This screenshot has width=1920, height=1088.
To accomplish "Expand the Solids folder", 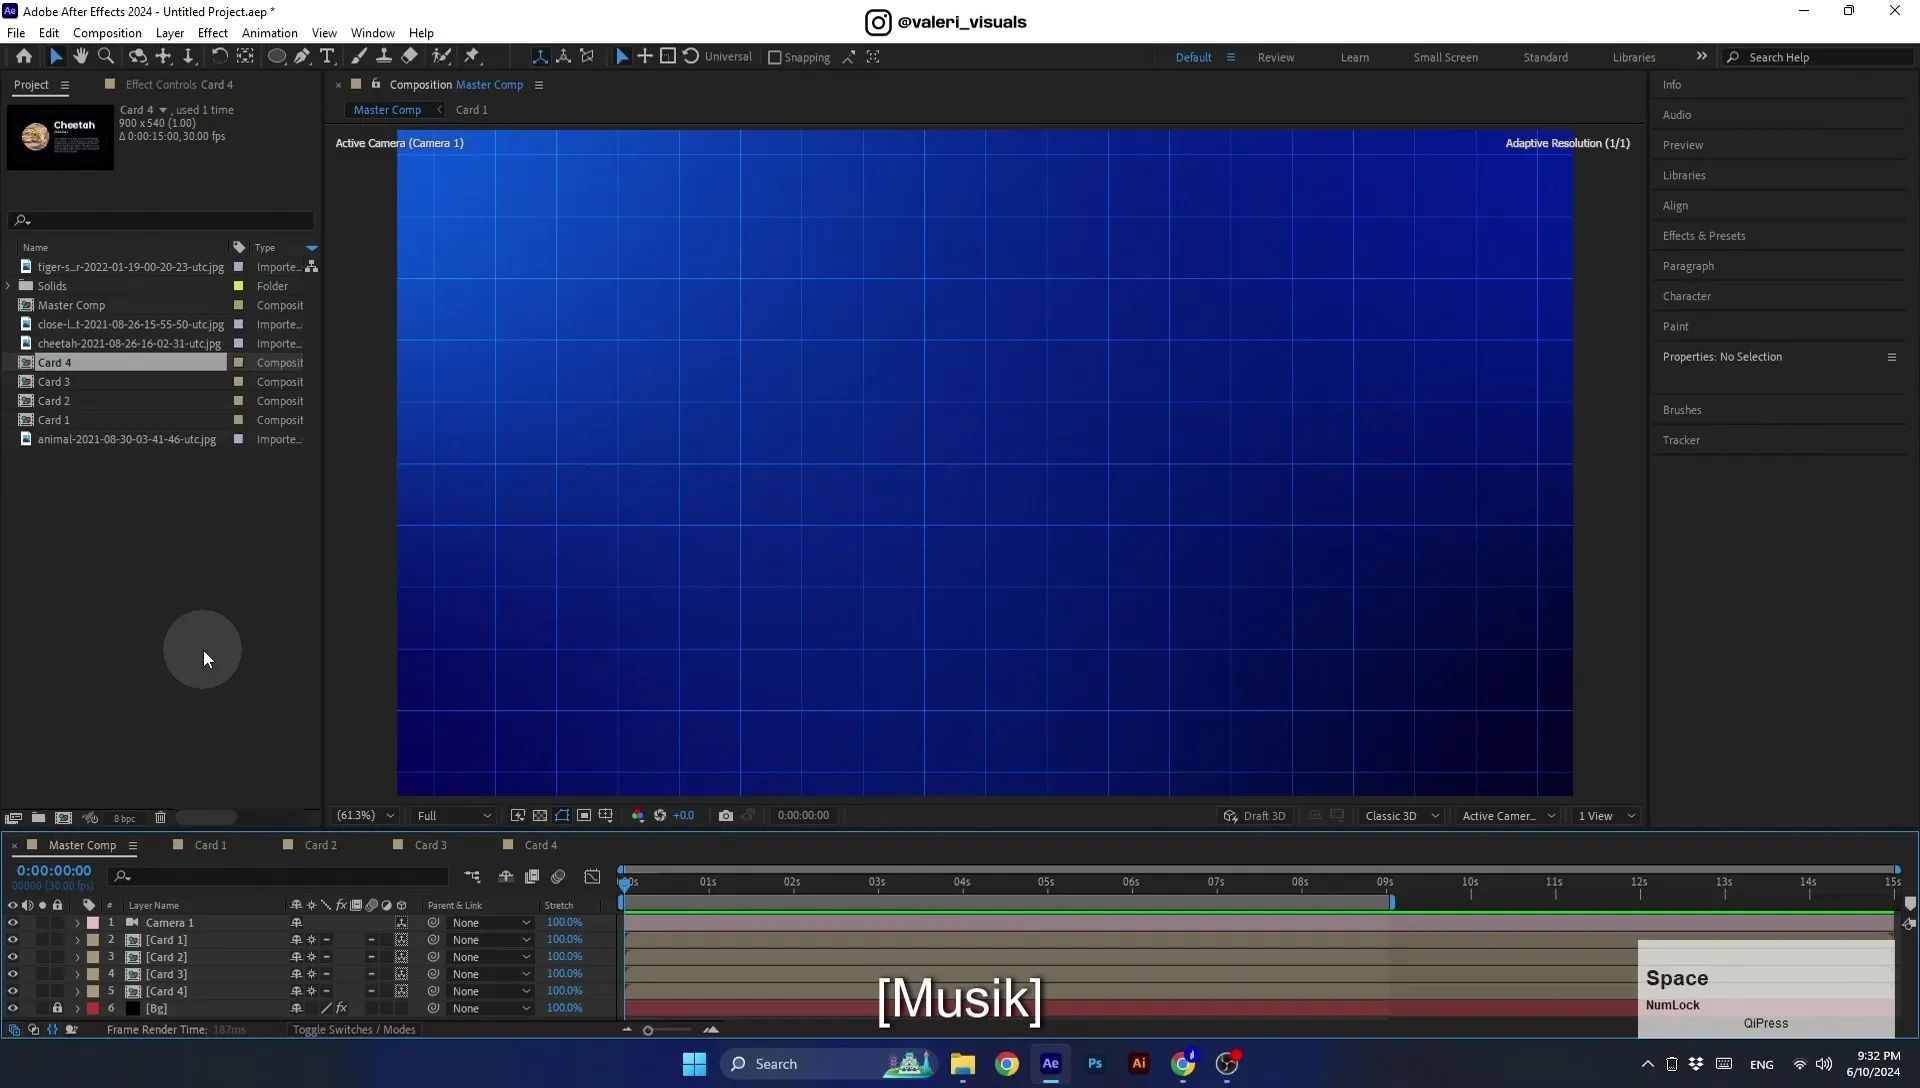I will (8, 286).
